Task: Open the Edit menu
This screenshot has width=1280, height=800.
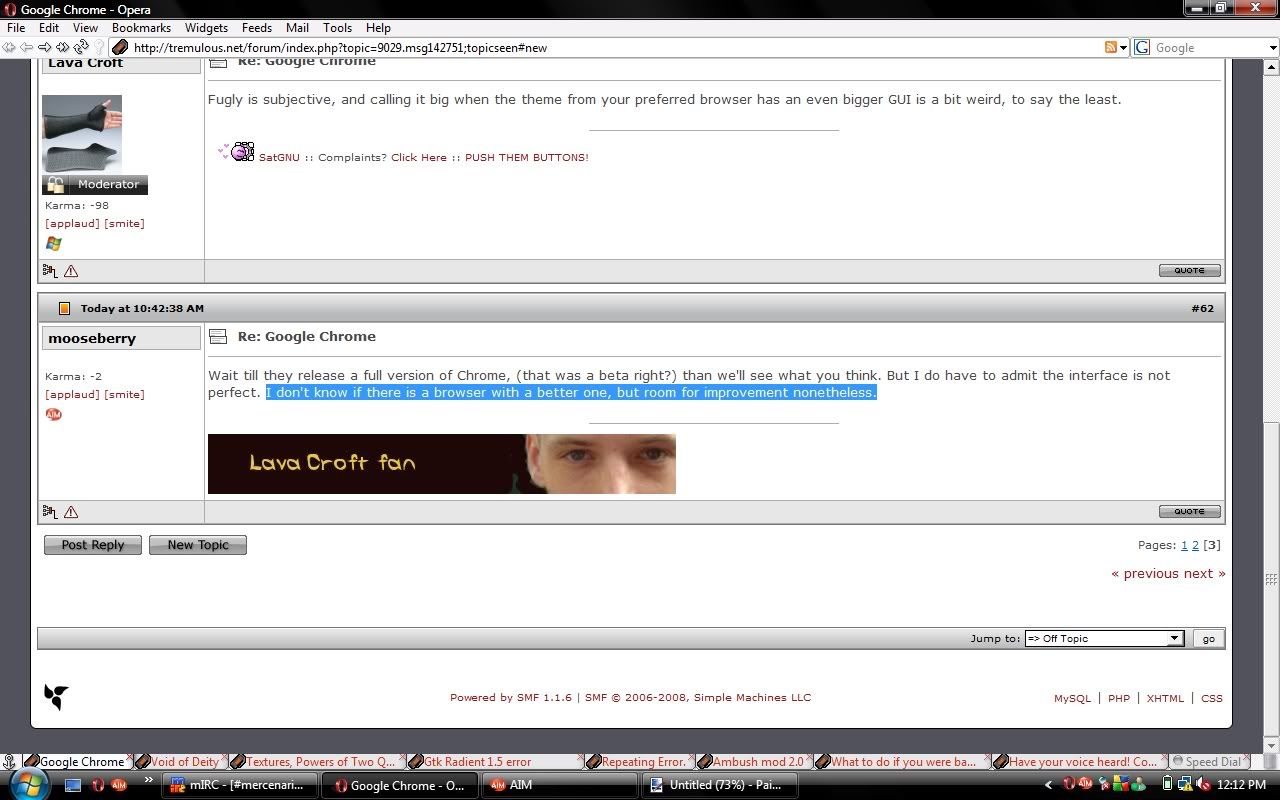Action: (48, 27)
